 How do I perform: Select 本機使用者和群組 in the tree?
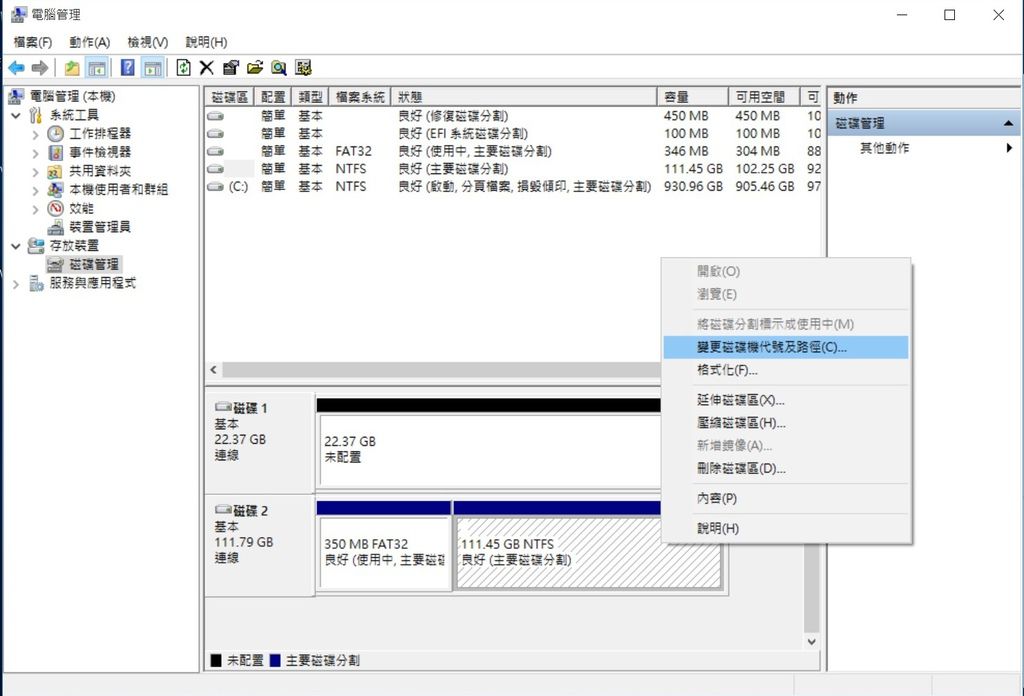coord(119,189)
